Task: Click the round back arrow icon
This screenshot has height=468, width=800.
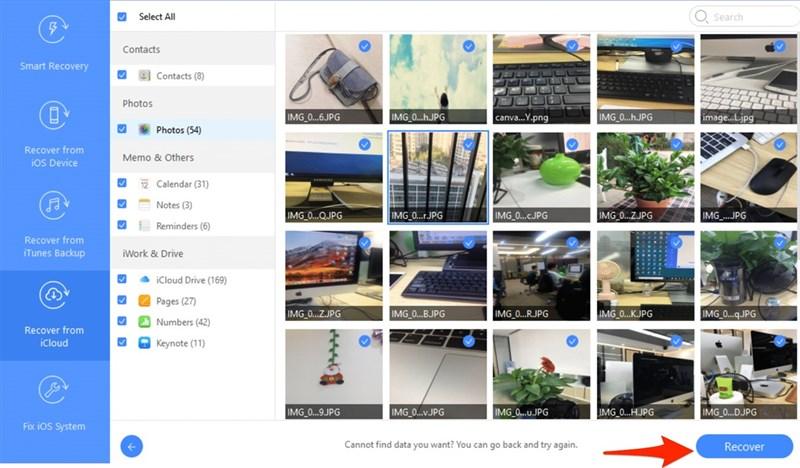Action: tap(132, 447)
